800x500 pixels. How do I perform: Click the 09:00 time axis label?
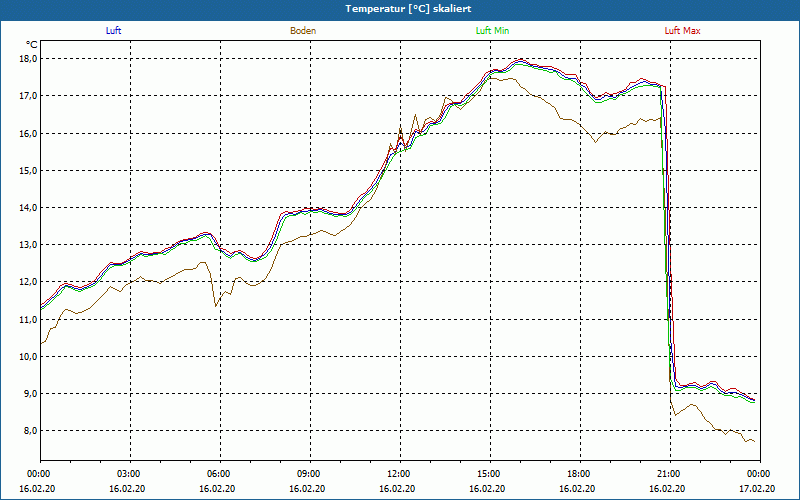(308, 474)
